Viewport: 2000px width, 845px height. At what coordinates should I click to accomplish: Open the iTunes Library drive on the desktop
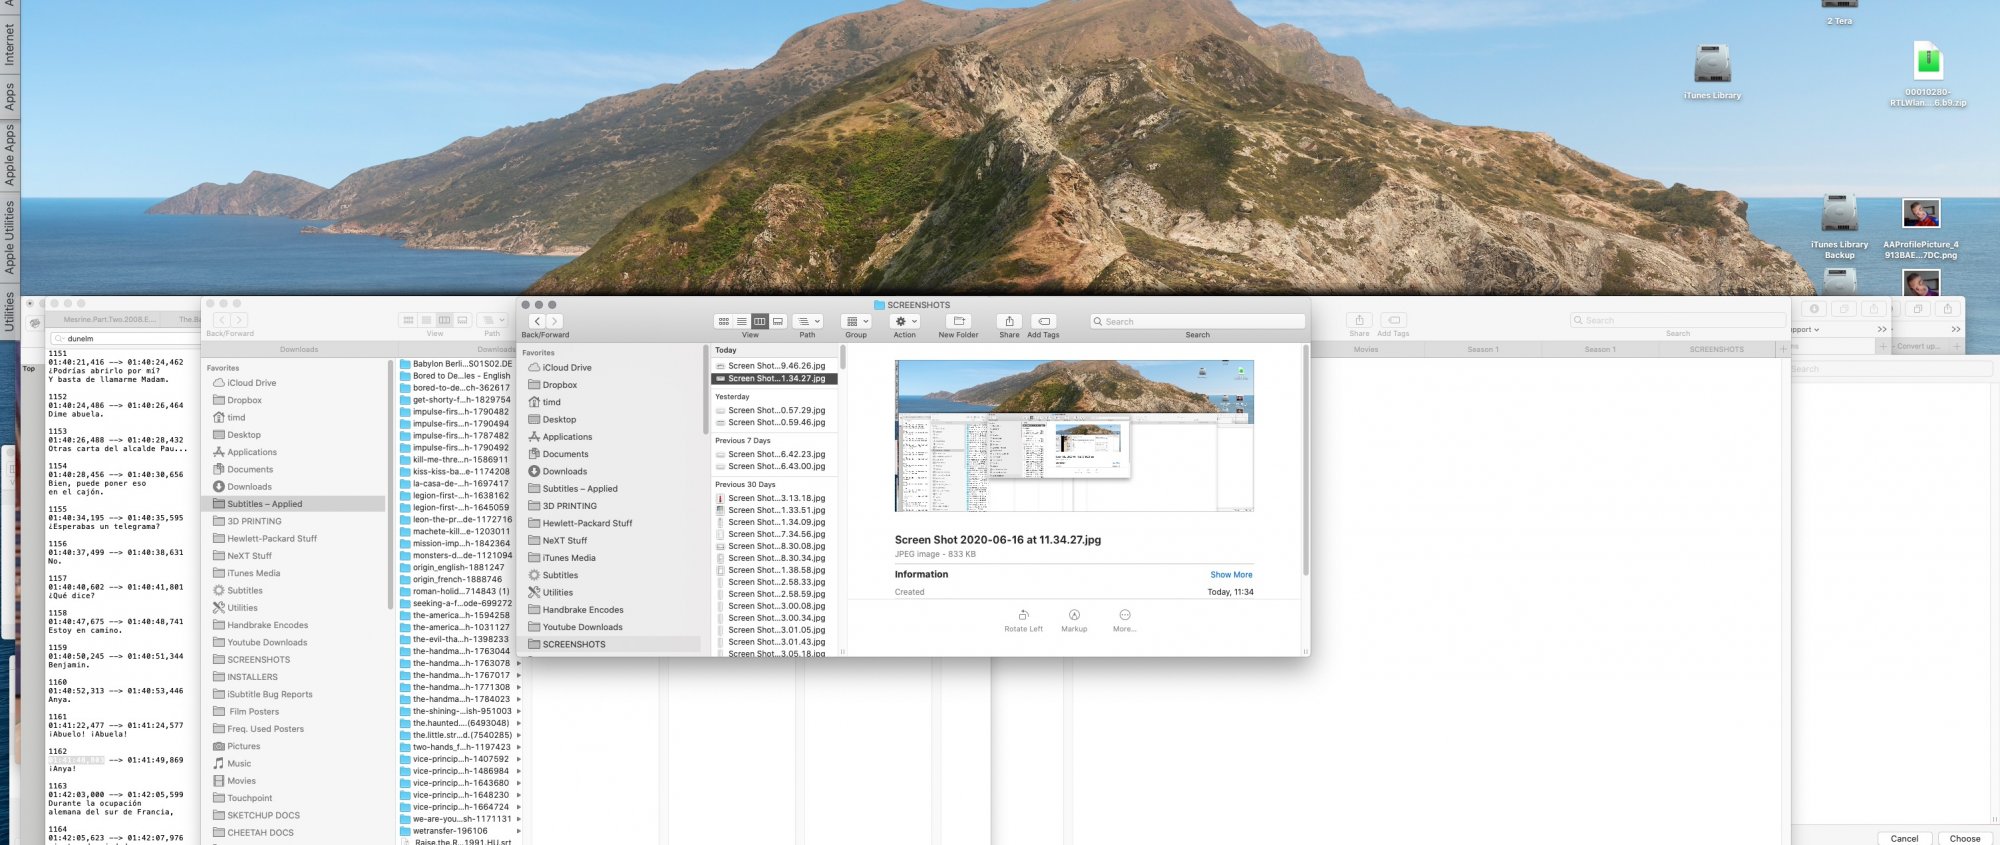point(1712,64)
